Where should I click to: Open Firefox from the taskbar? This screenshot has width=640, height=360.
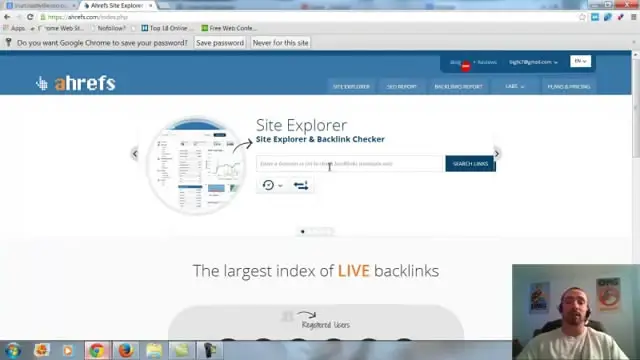pyautogui.click(x=125, y=350)
